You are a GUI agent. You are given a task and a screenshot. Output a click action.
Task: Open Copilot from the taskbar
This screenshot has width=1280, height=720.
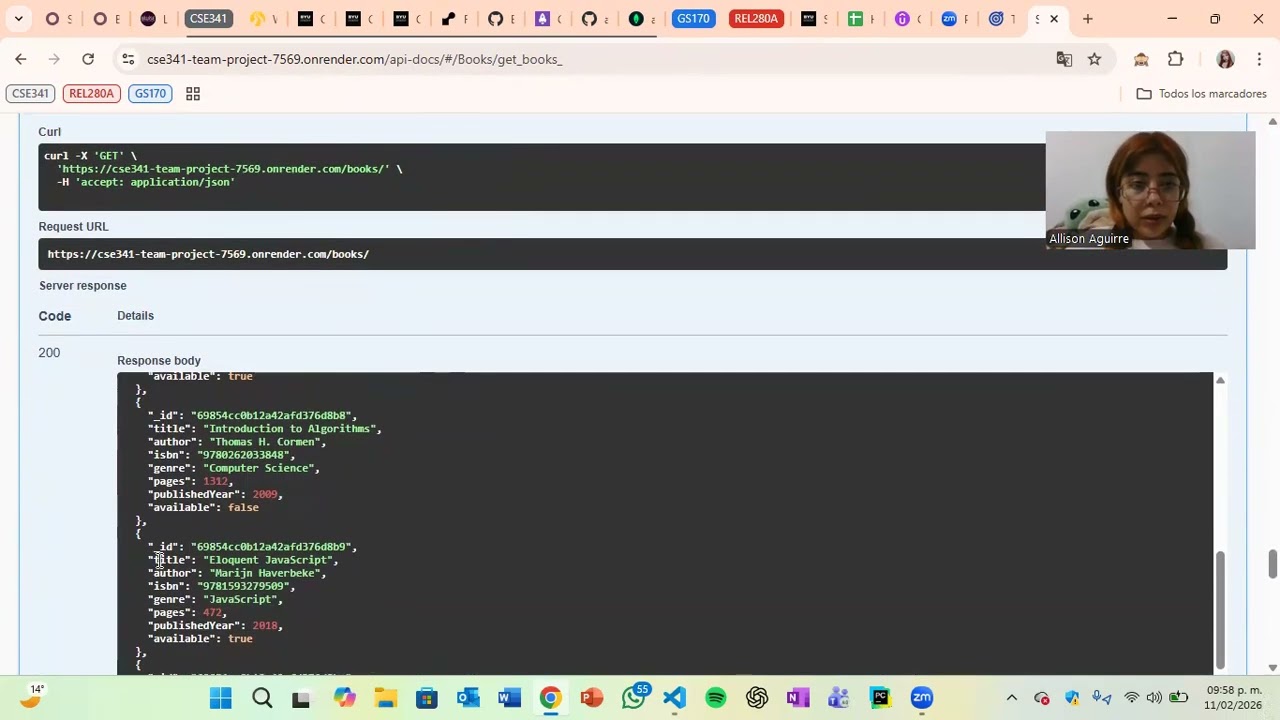pyautogui.click(x=344, y=698)
